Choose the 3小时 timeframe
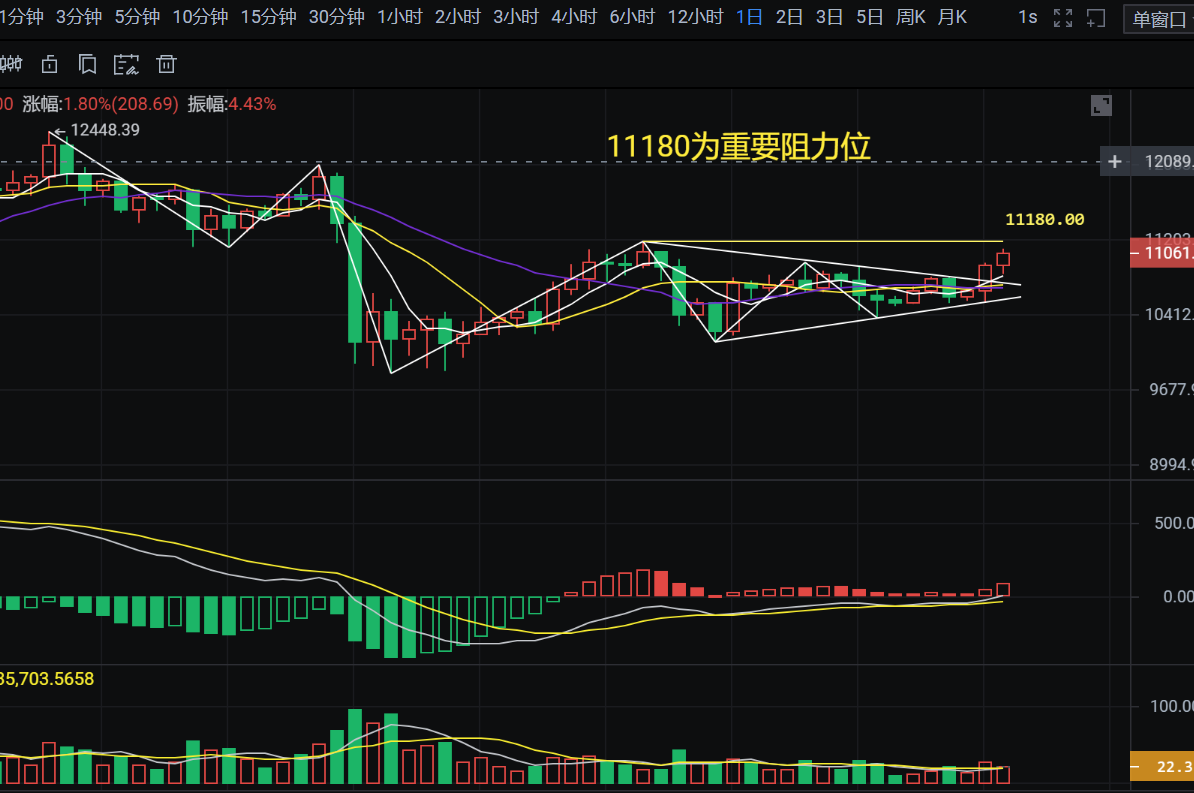Screen dimensions: 1194x793 [516, 17]
